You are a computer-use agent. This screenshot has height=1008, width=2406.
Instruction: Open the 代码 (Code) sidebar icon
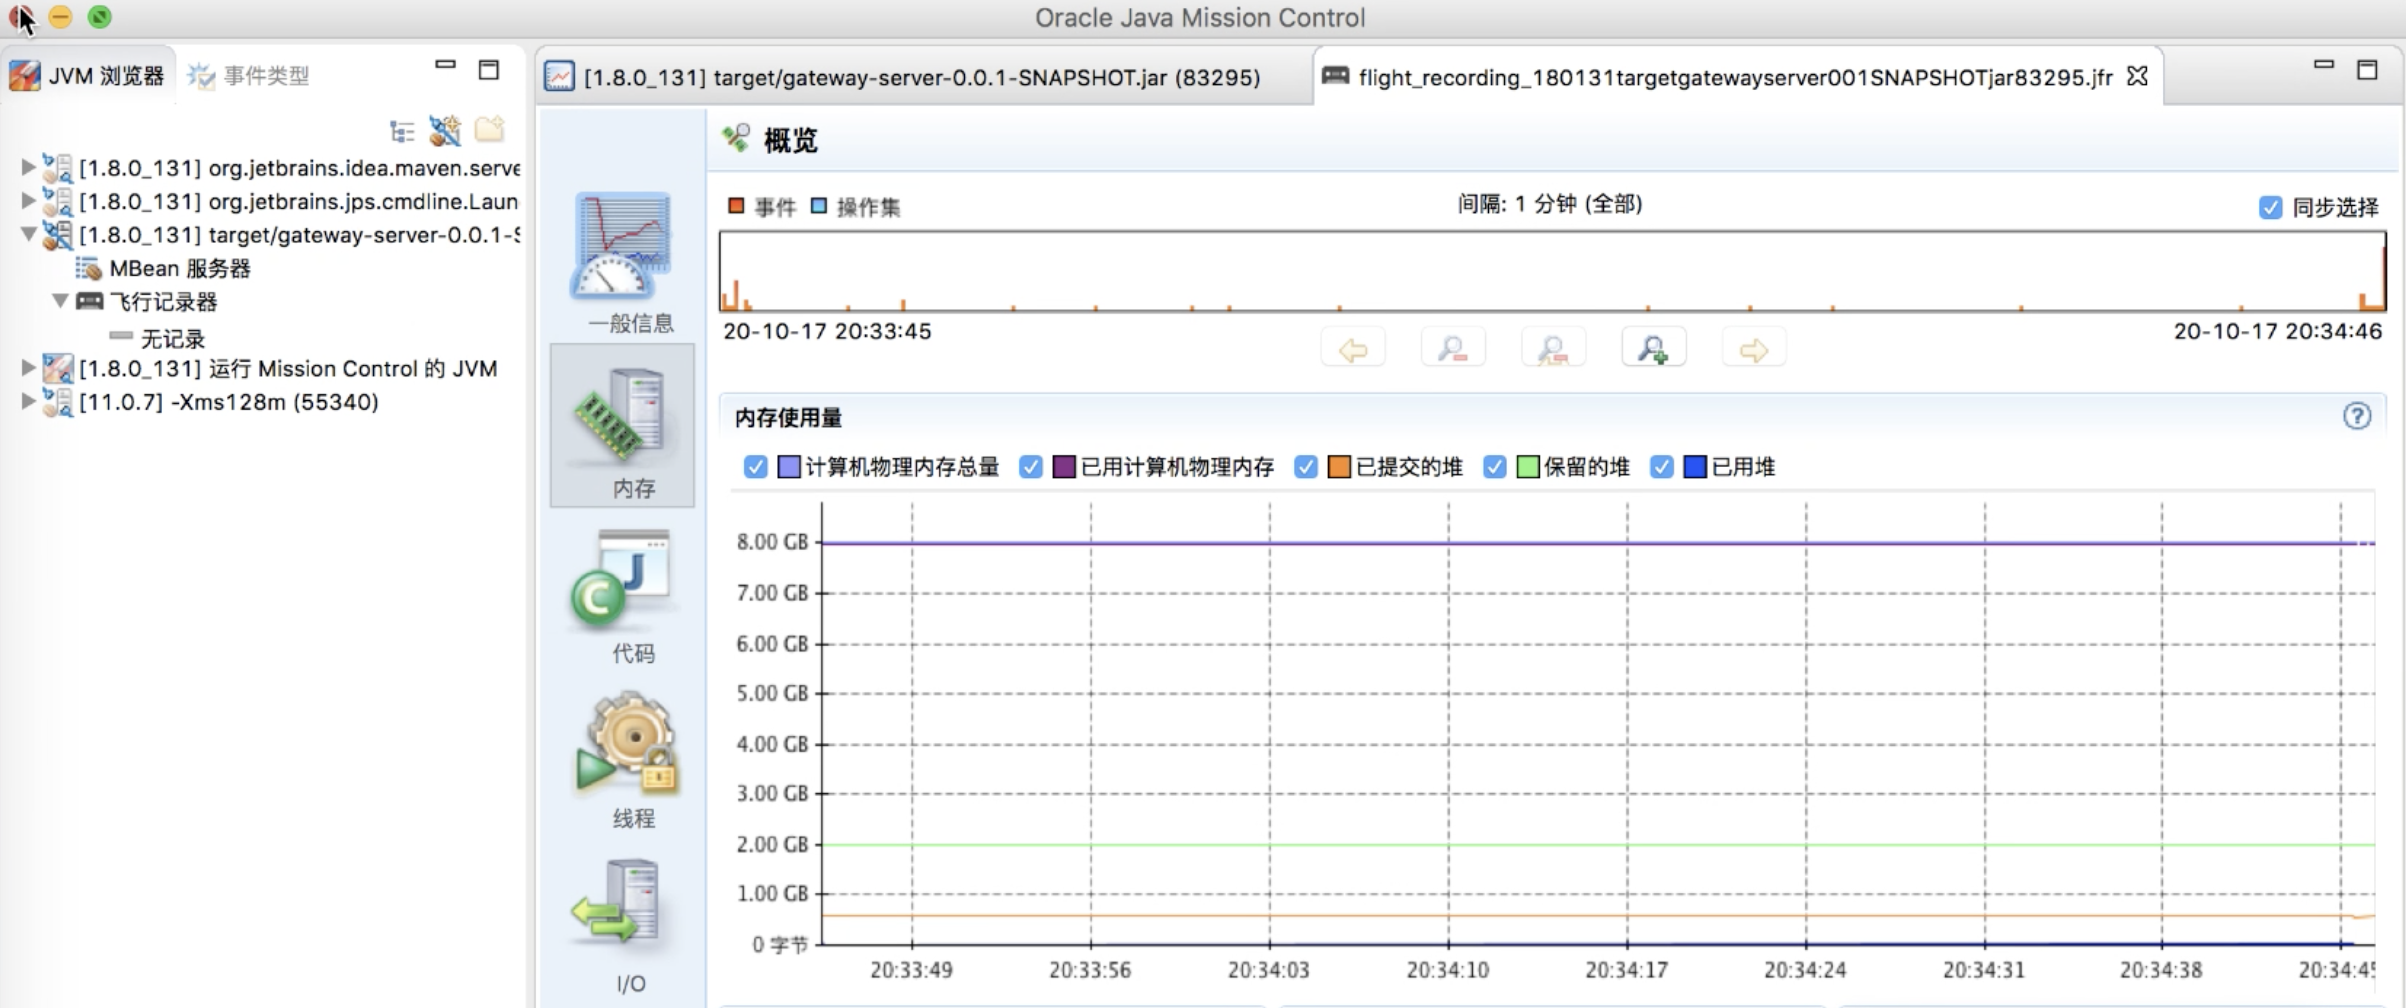pos(622,581)
